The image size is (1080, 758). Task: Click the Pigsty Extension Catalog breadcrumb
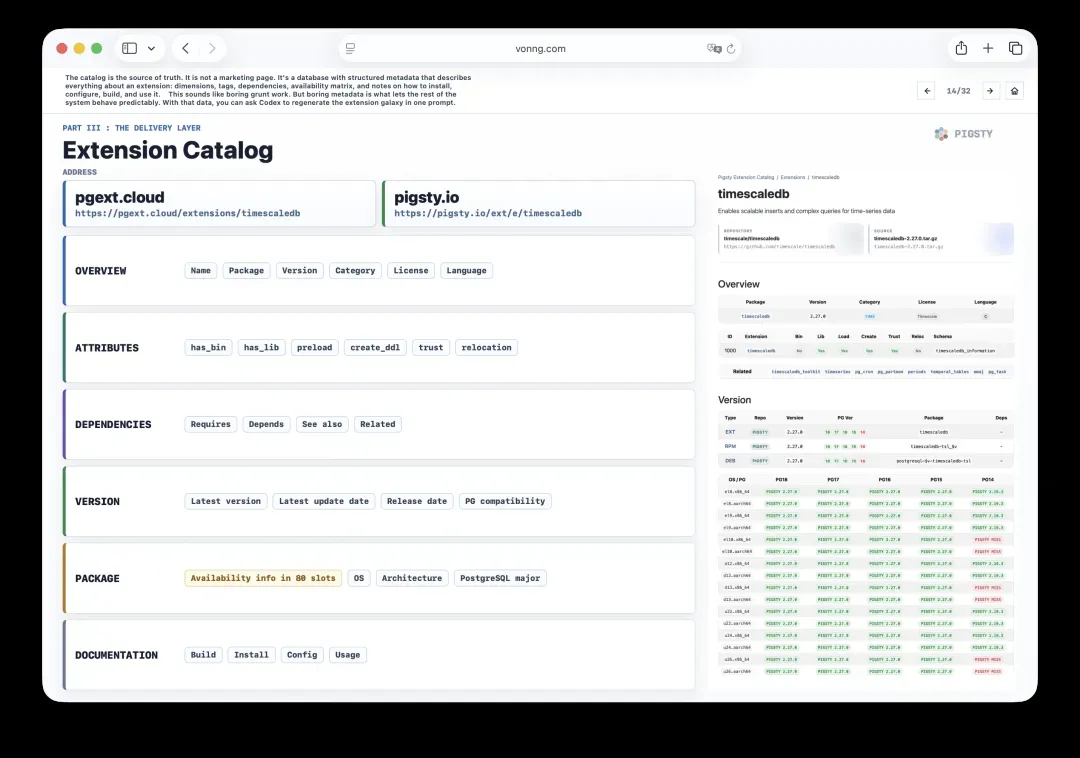click(746, 178)
